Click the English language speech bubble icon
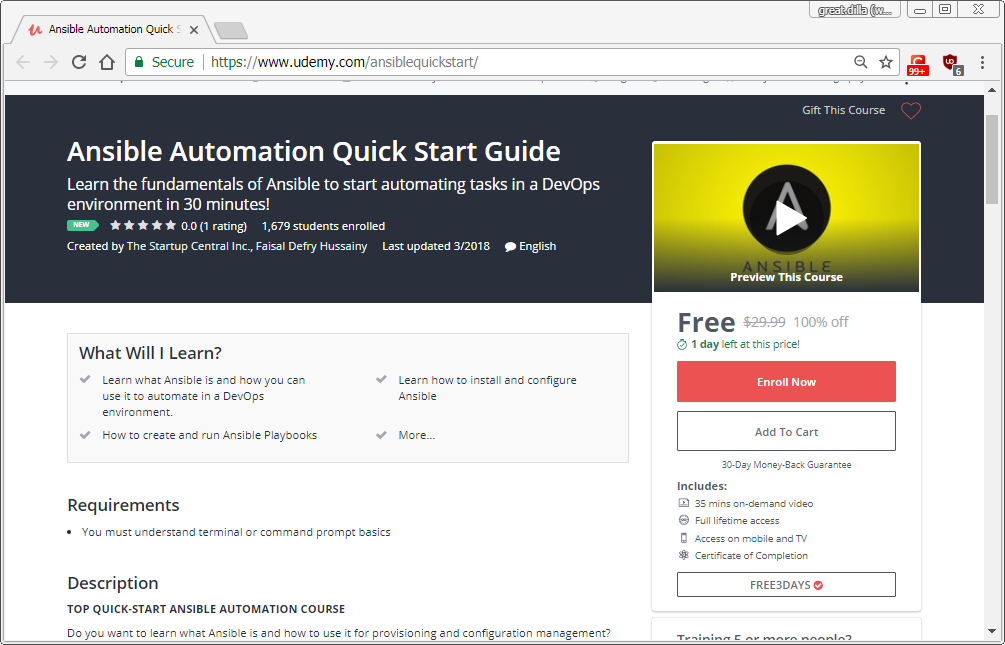The height and width of the screenshot is (645, 1005). (510, 247)
